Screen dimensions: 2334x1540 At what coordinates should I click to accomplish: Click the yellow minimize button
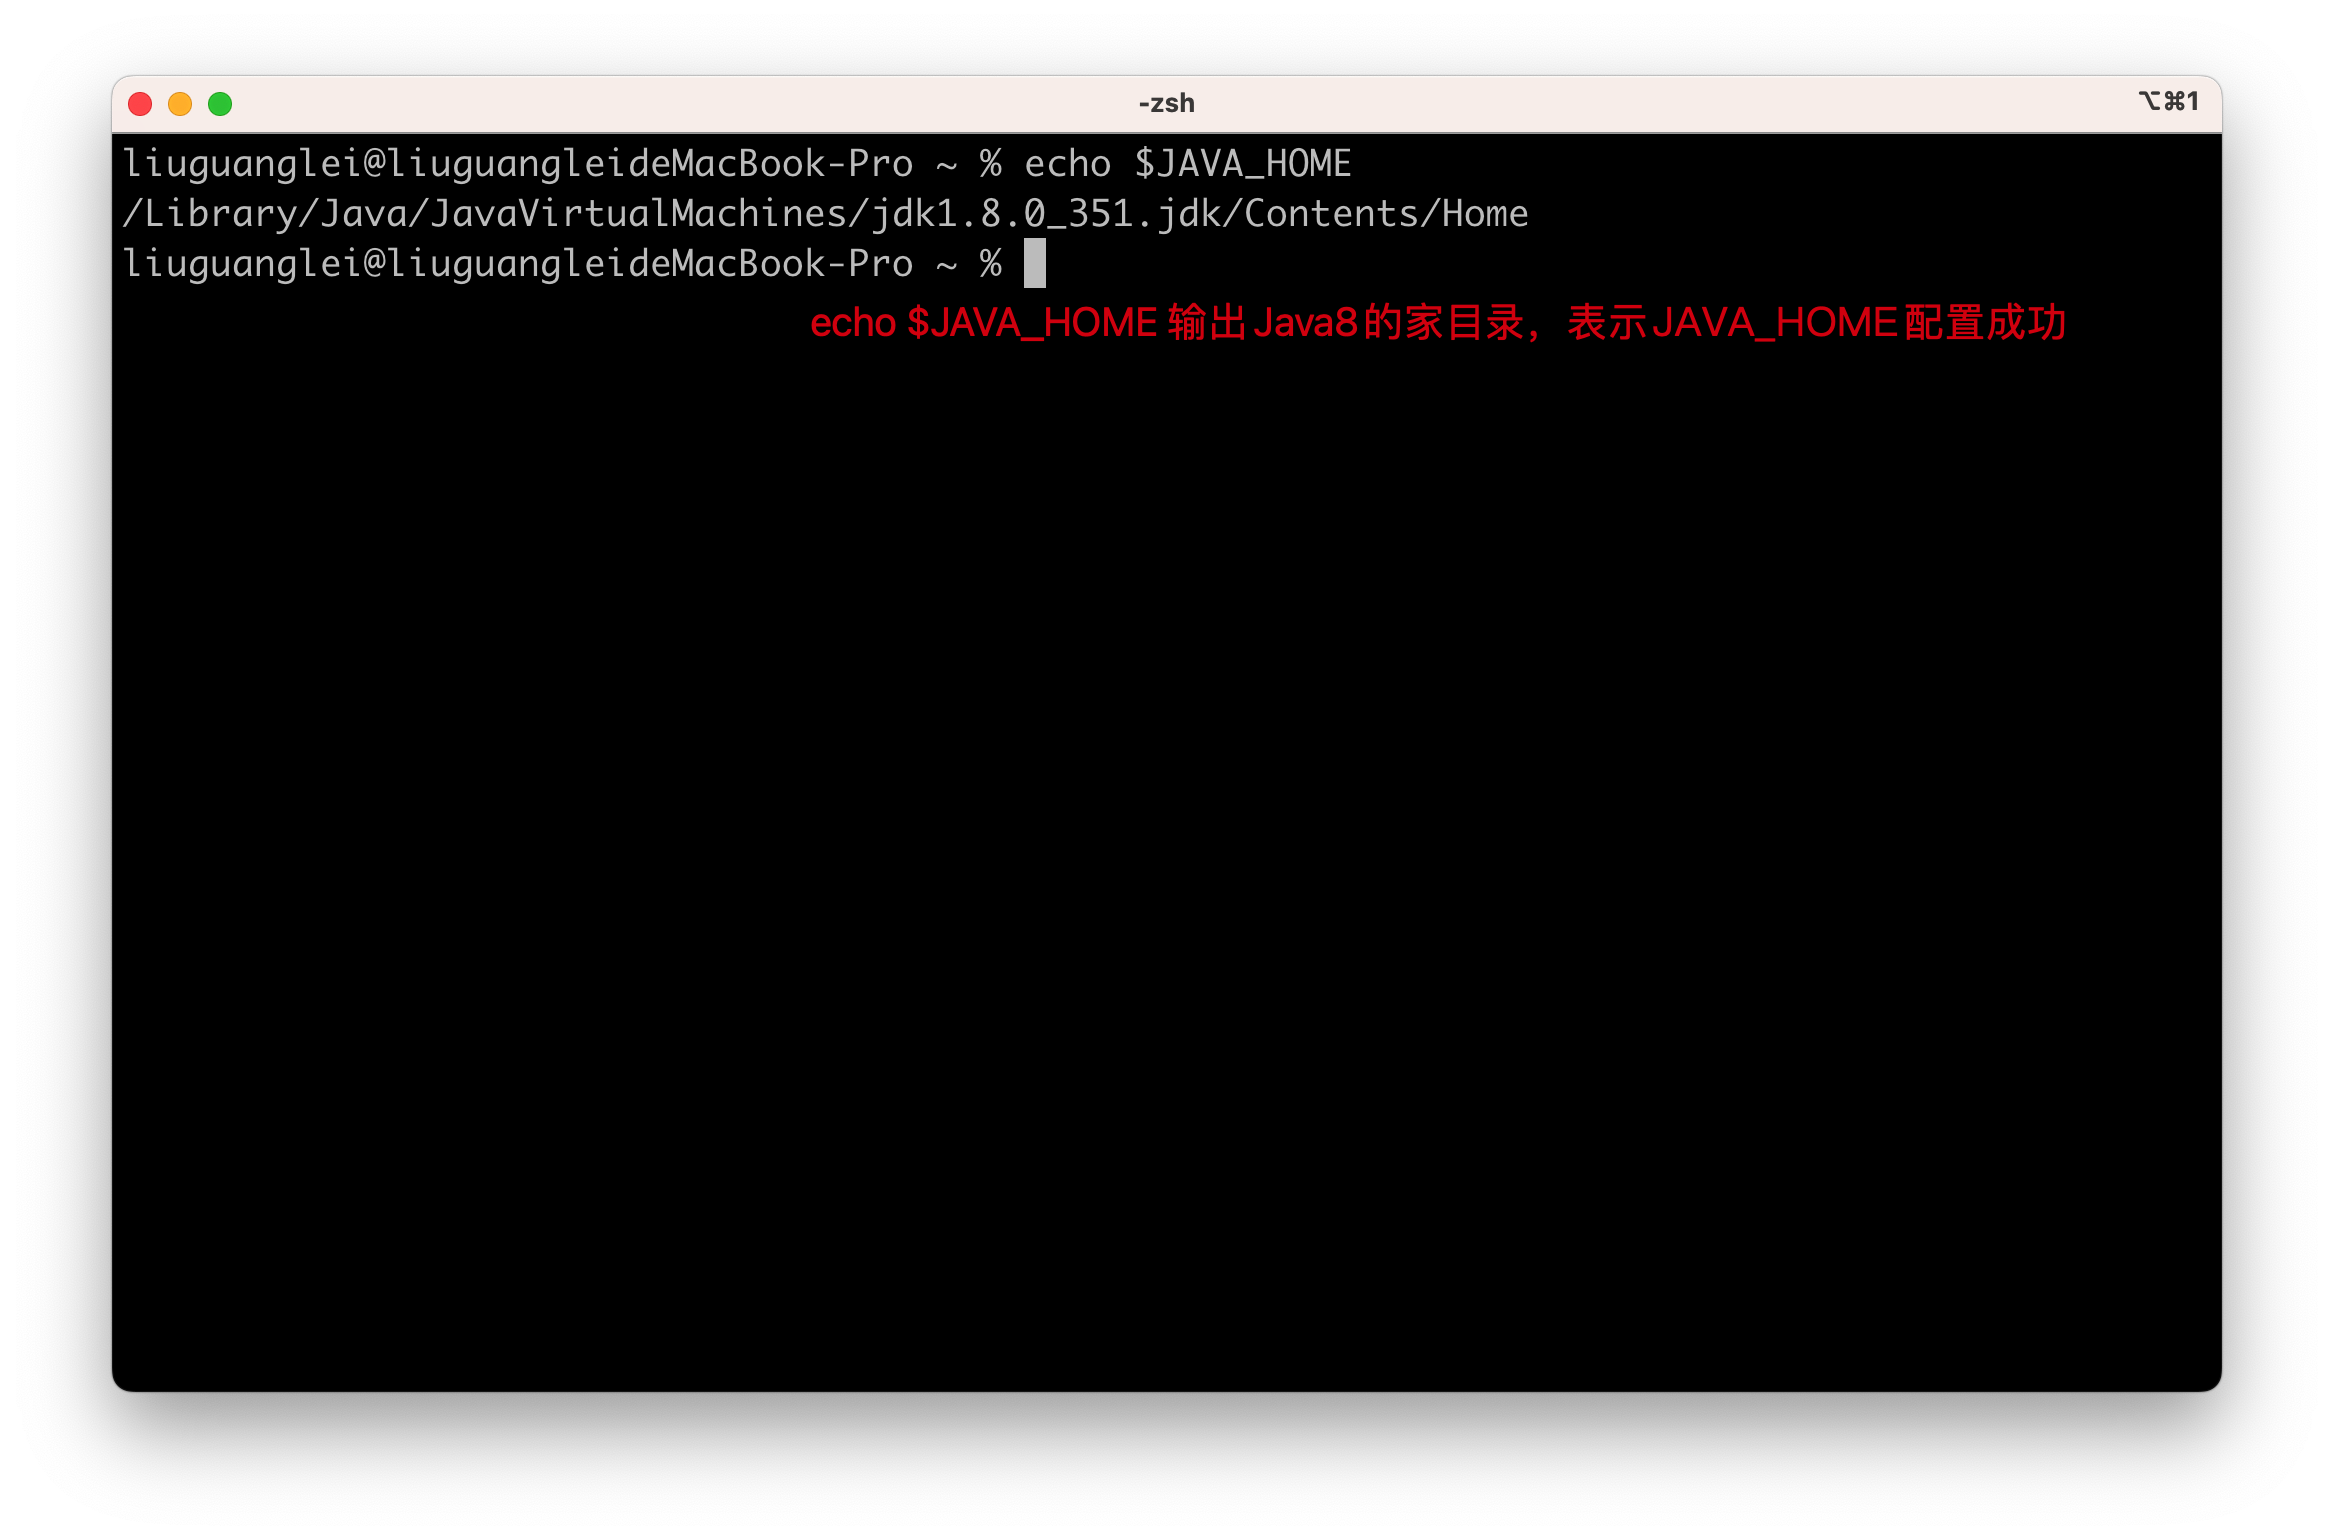coord(186,105)
